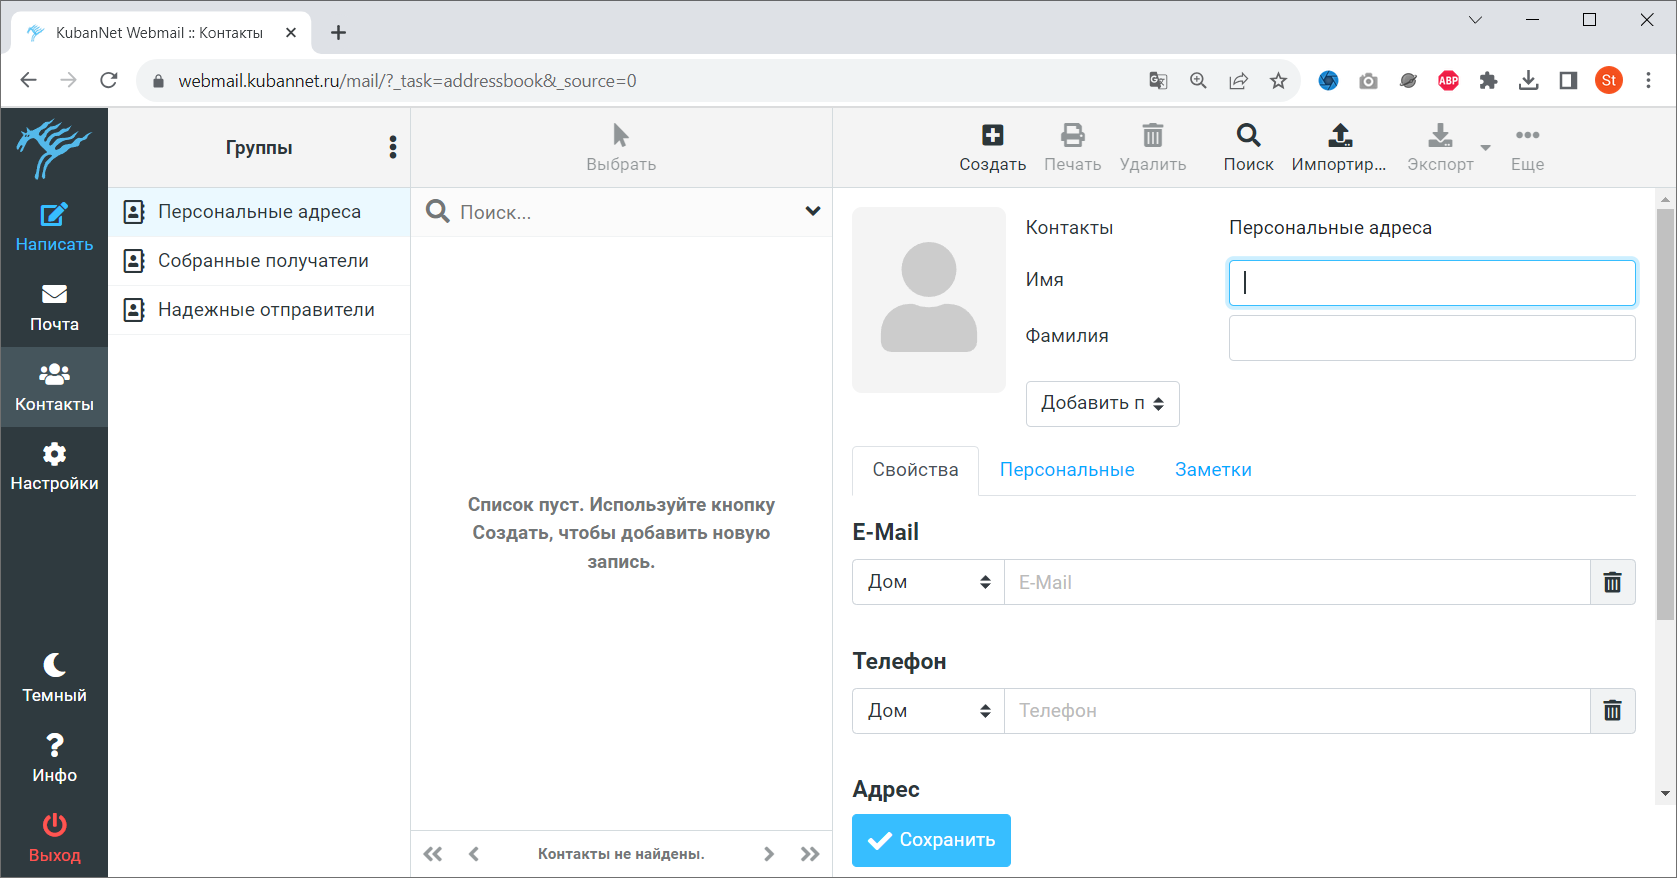Open the Chrome three-dot menu
Screen dimensions: 1677x878
[x=1648, y=81]
